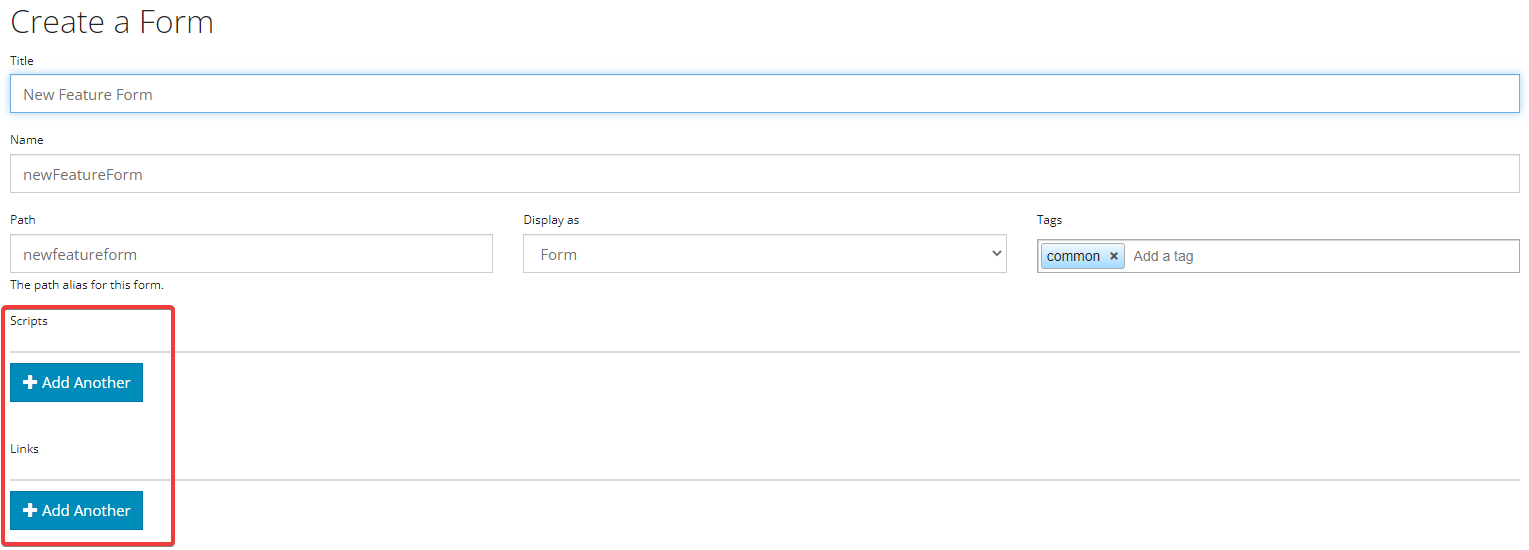Add another link entry under Links
The height and width of the screenshot is (550, 1529).
(77, 511)
